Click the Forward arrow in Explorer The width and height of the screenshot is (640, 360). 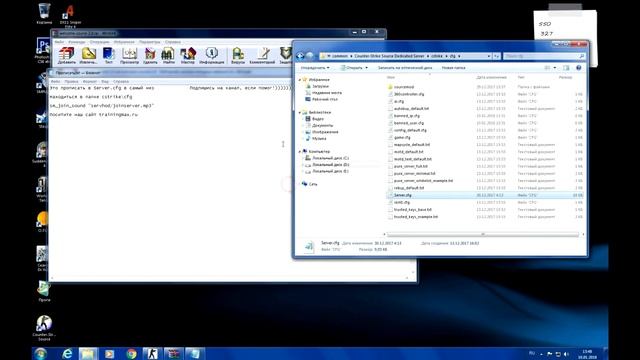[310, 56]
